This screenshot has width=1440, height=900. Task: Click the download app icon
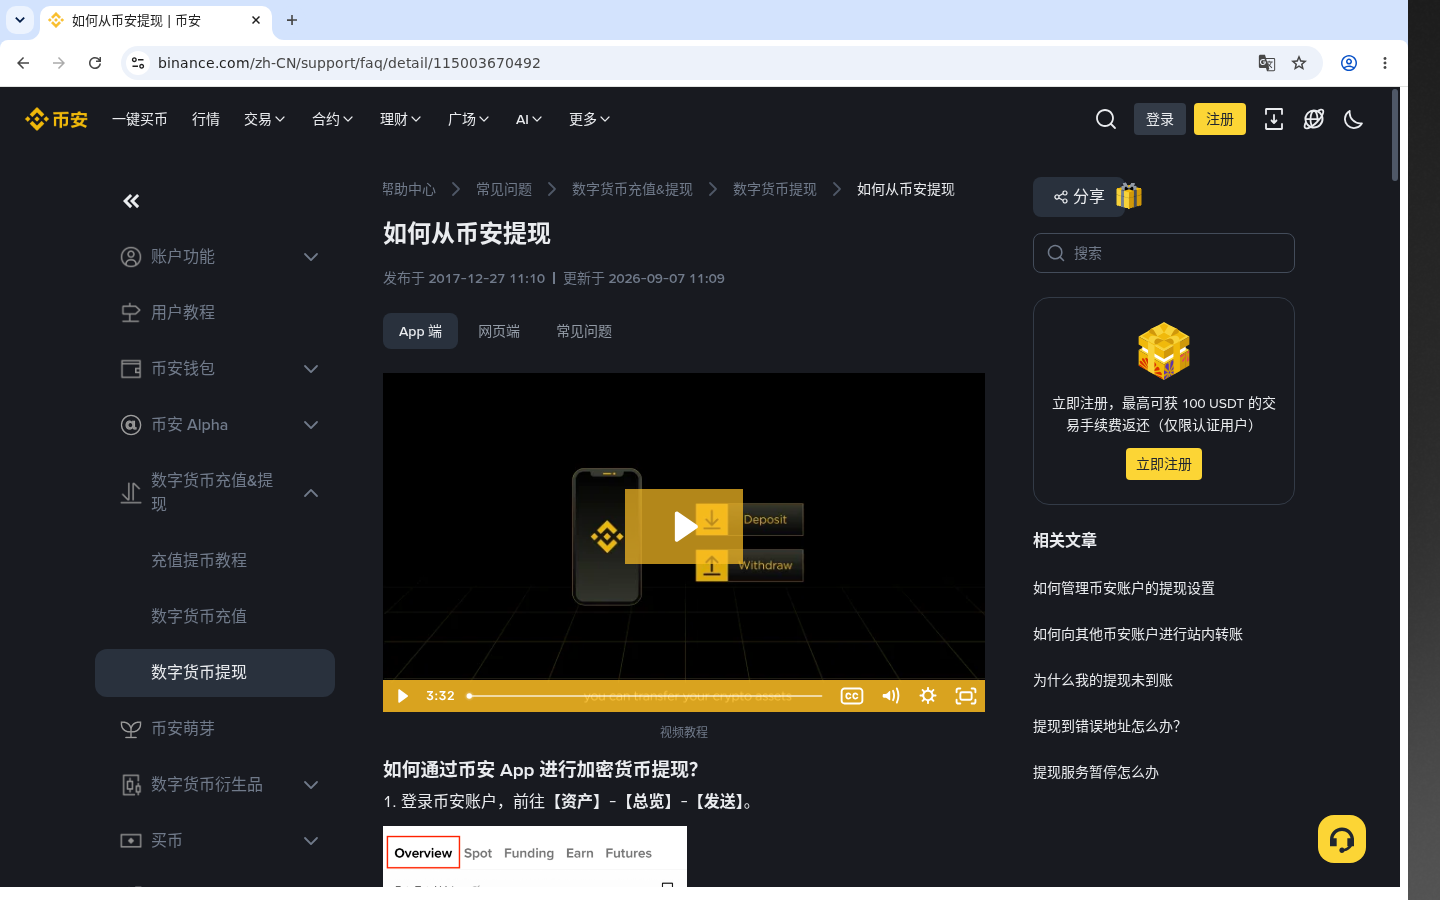(x=1274, y=119)
